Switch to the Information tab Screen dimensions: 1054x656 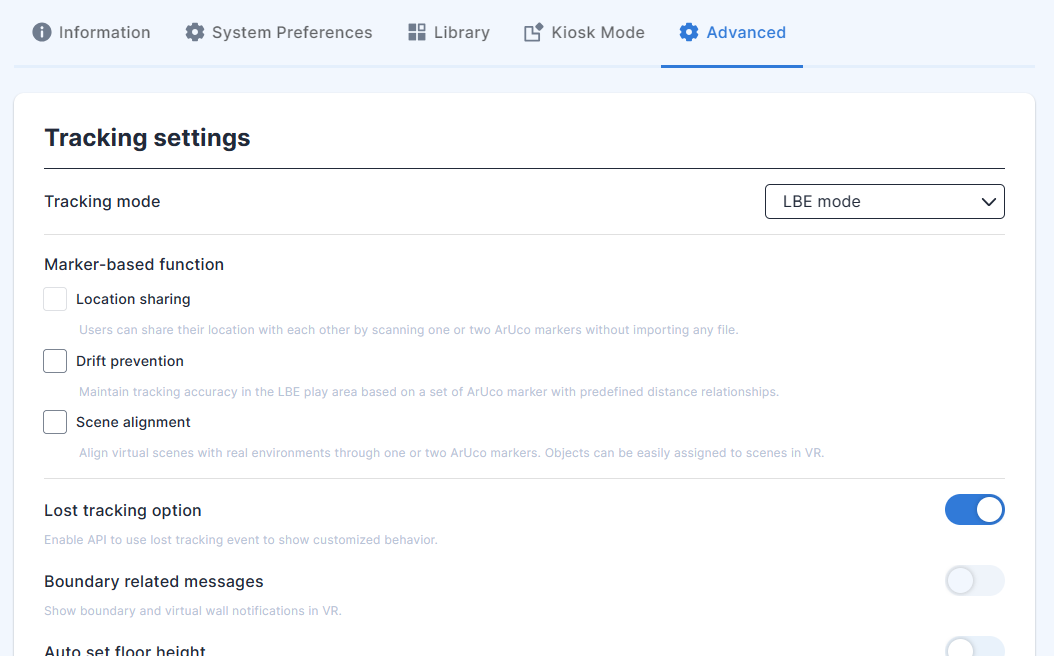[x=104, y=32]
